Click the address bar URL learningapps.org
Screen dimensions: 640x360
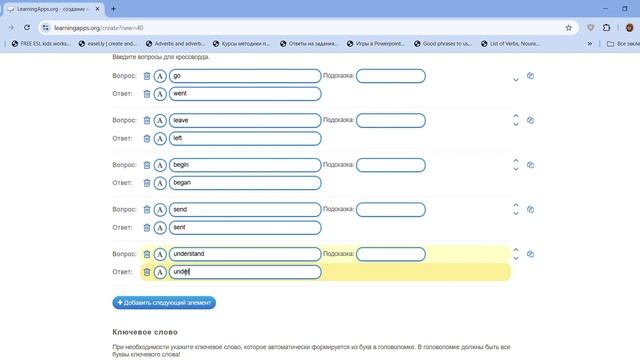(98, 28)
